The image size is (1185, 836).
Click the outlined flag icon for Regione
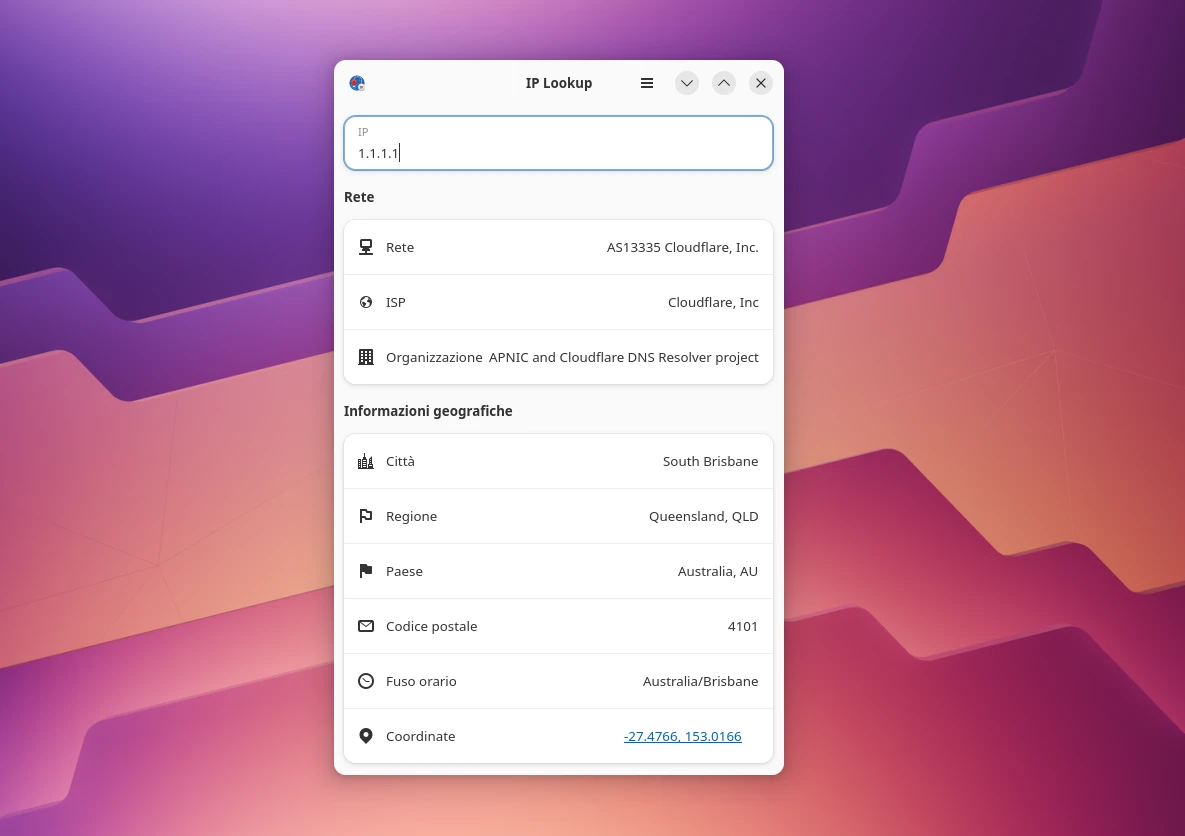tap(366, 516)
